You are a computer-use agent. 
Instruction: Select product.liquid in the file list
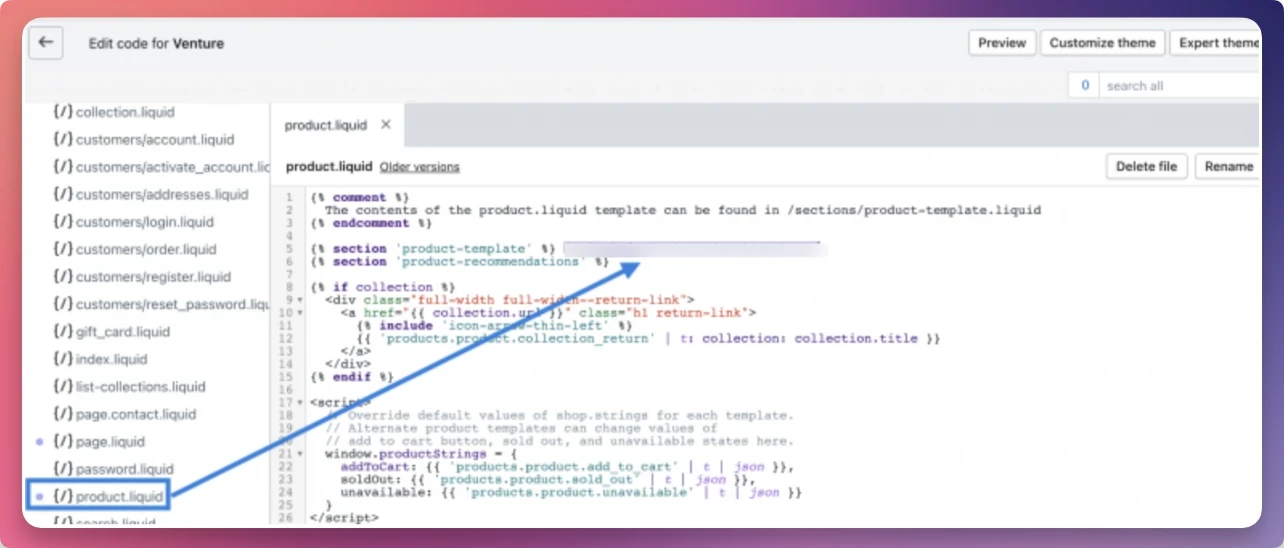(119, 496)
